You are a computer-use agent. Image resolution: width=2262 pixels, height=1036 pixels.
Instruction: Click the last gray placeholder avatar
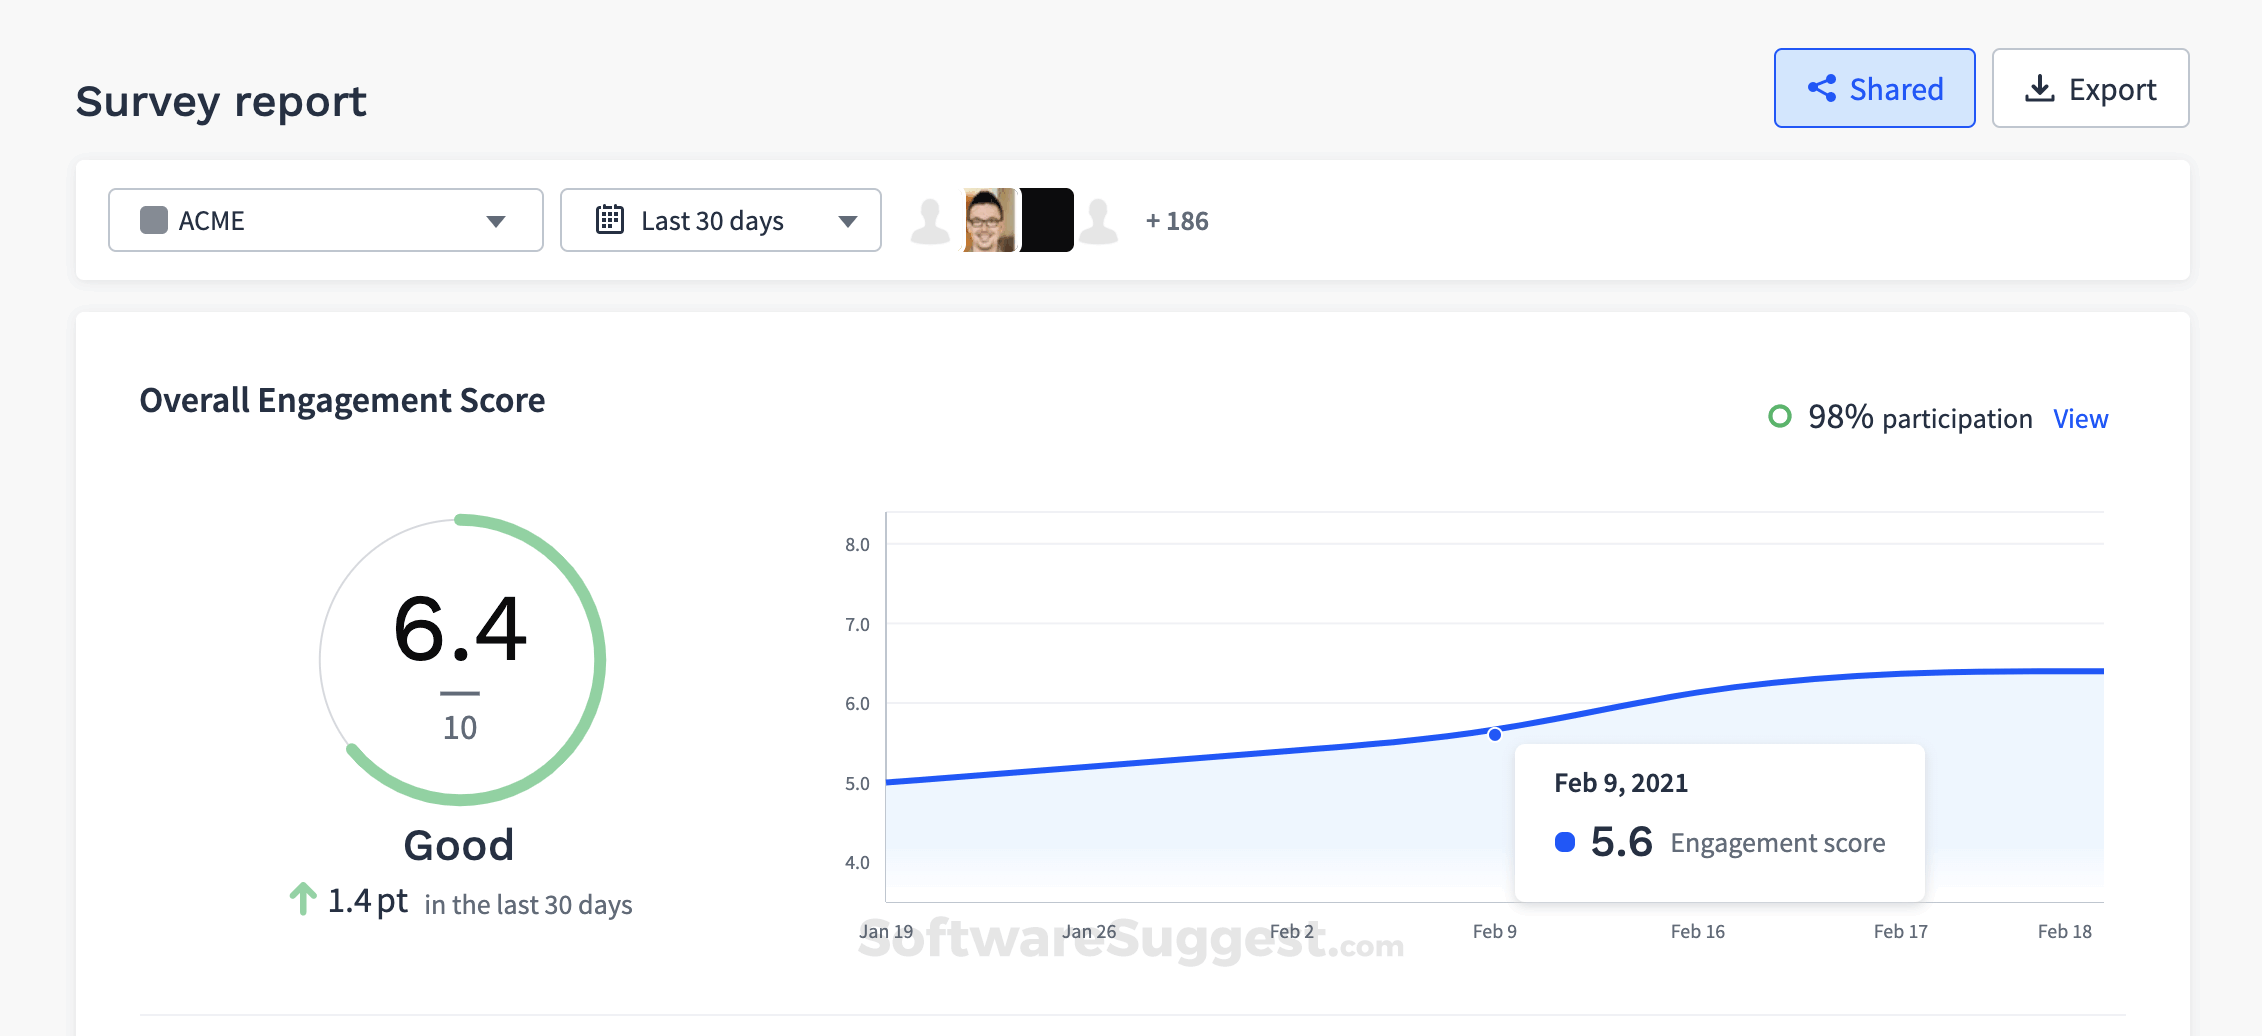point(1099,220)
